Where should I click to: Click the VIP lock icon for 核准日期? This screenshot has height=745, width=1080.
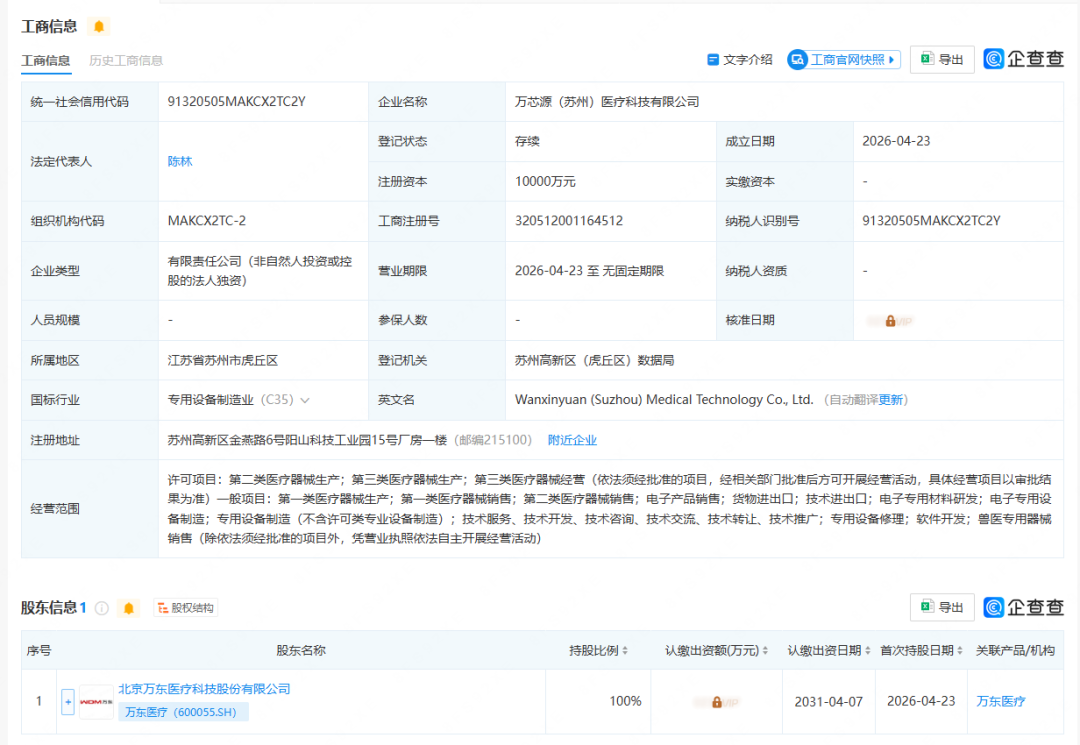pyautogui.click(x=890, y=321)
